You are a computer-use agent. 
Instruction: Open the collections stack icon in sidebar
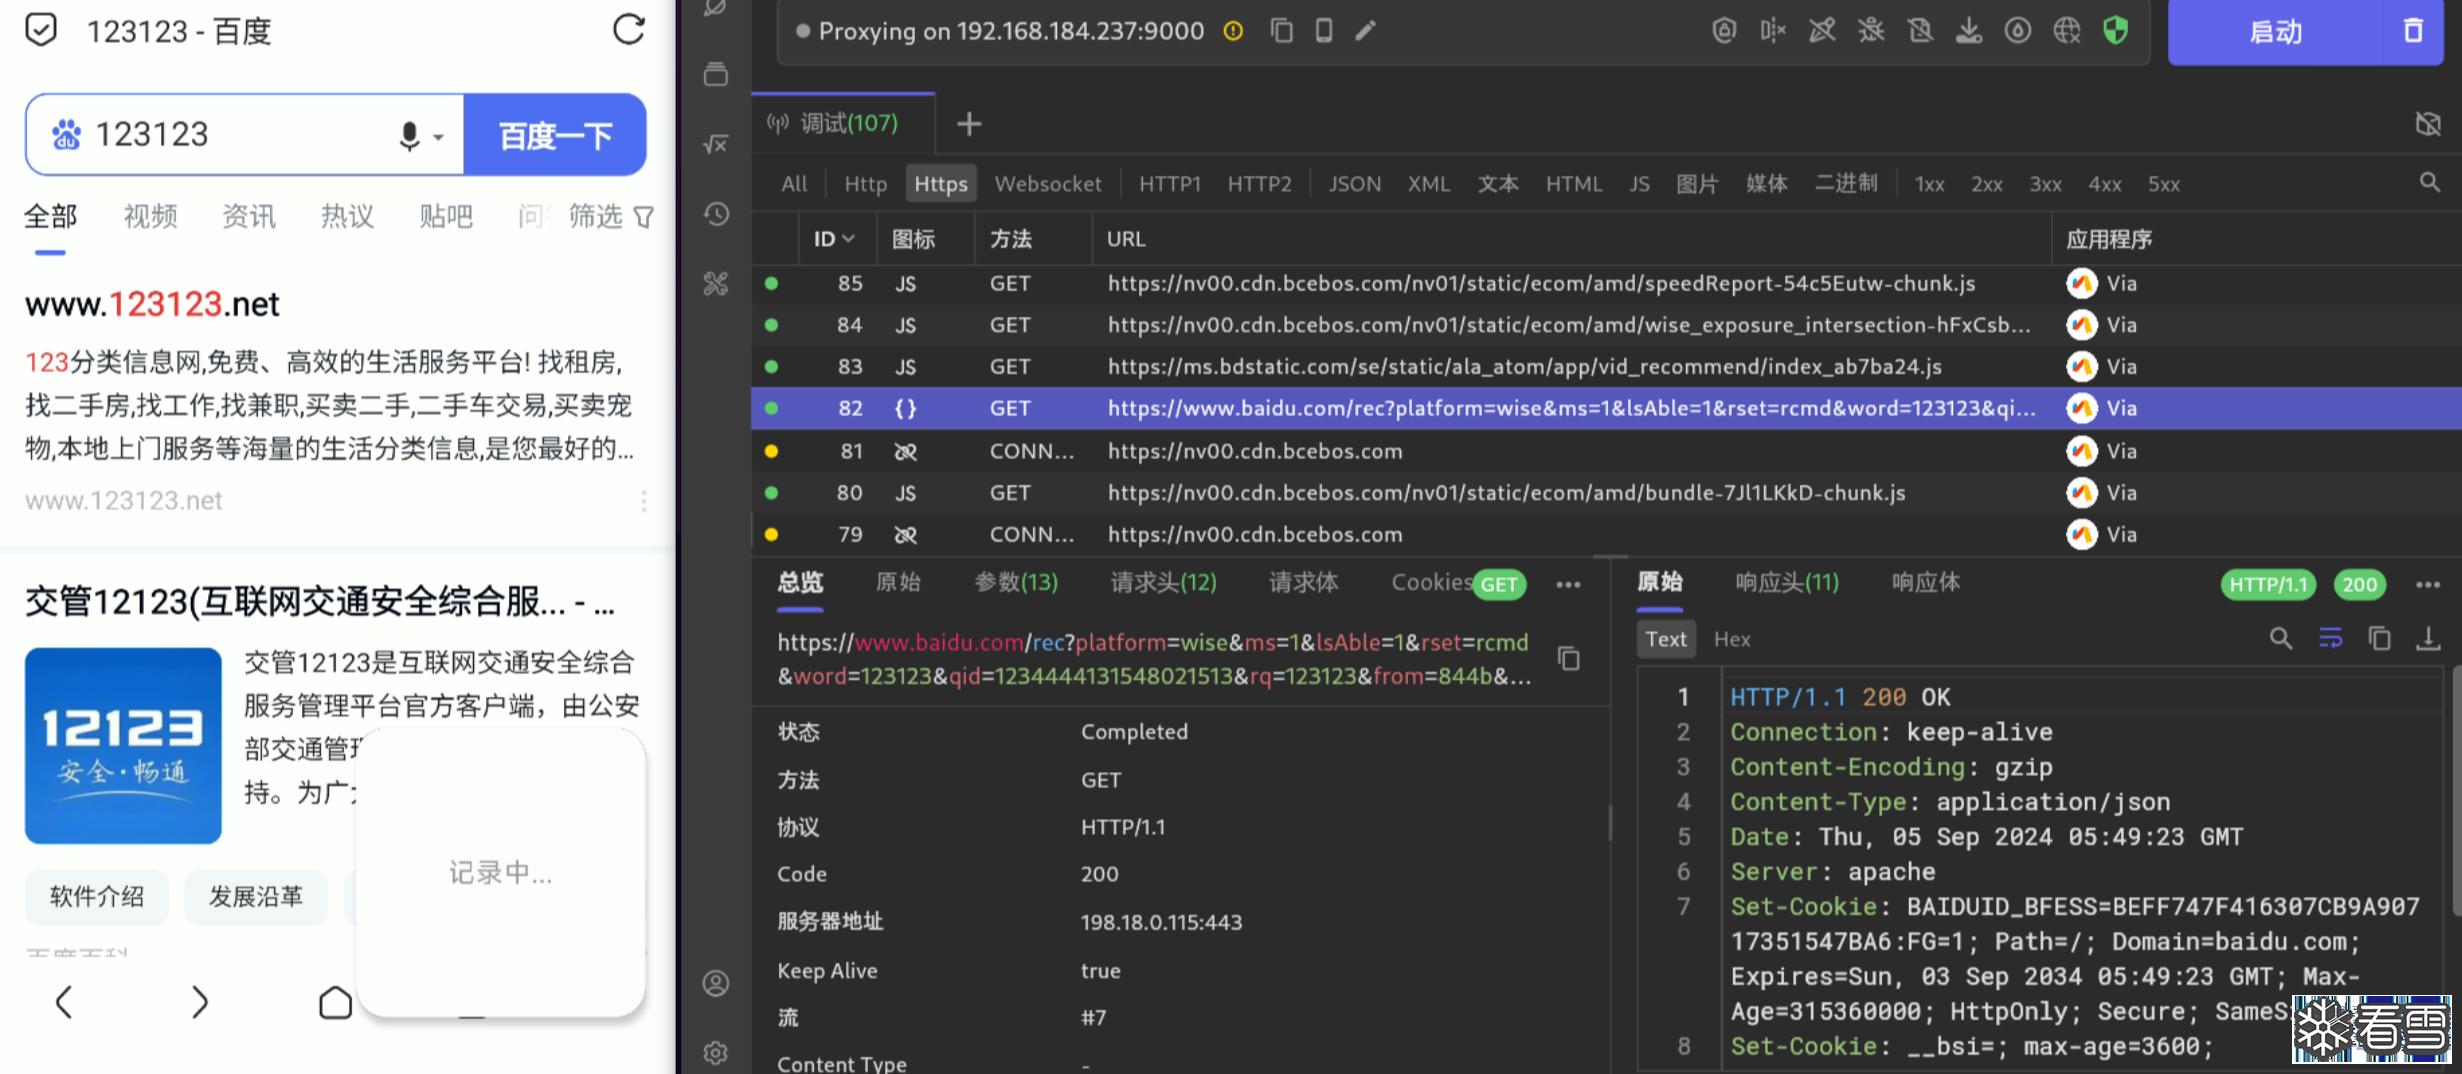(x=716, y=74)
